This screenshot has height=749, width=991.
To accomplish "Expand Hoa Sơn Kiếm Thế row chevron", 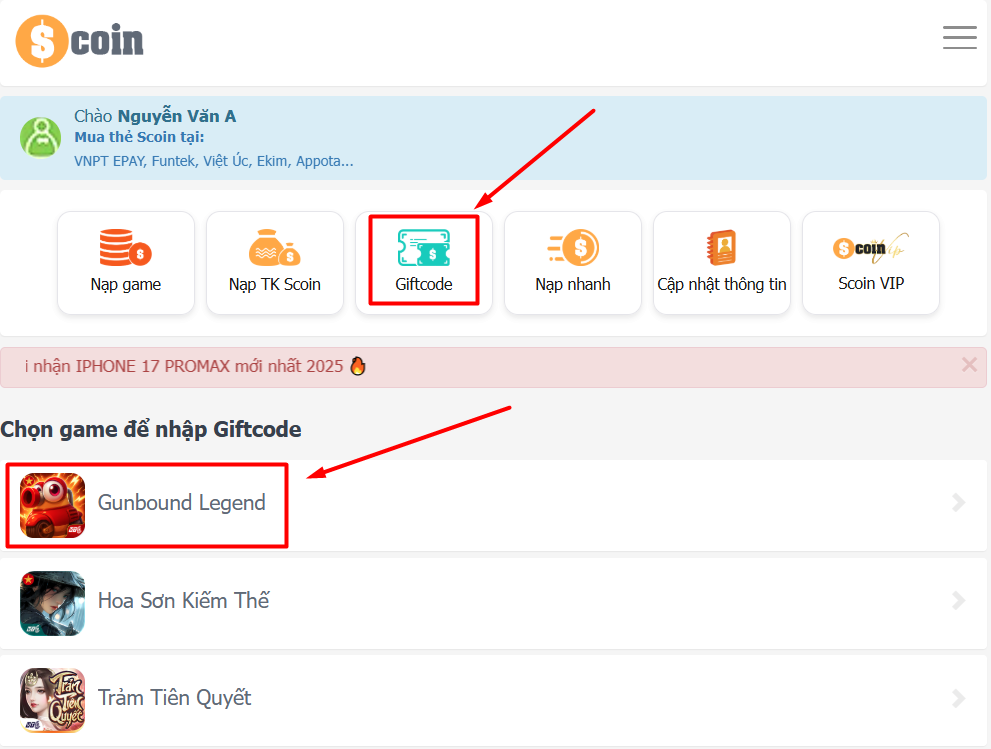I will (x=959, y=601).
